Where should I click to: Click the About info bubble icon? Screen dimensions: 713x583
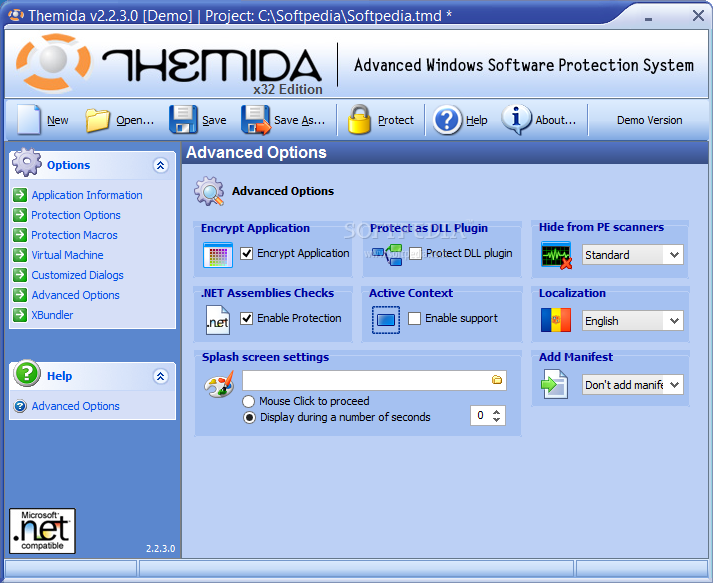(x=516, y=120)
